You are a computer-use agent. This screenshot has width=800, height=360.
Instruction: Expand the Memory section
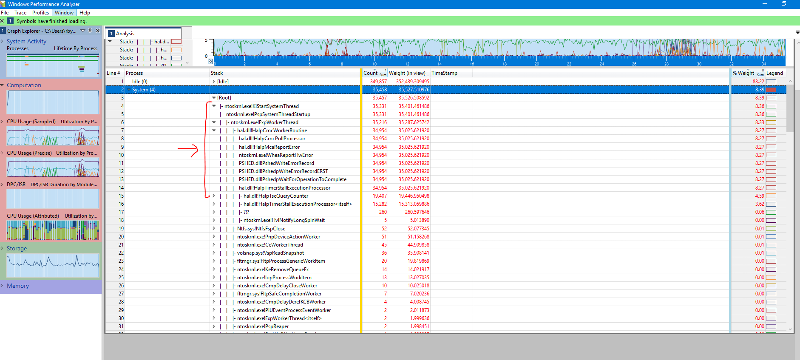(3, 286)
